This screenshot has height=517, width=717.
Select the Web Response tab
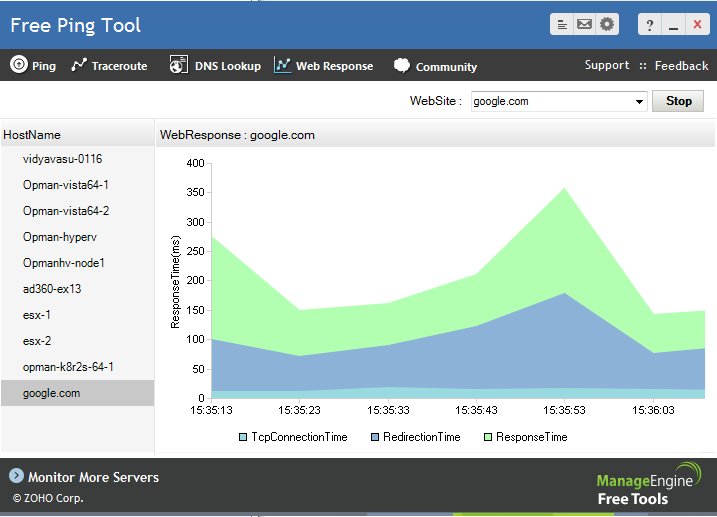click(324, 66)
